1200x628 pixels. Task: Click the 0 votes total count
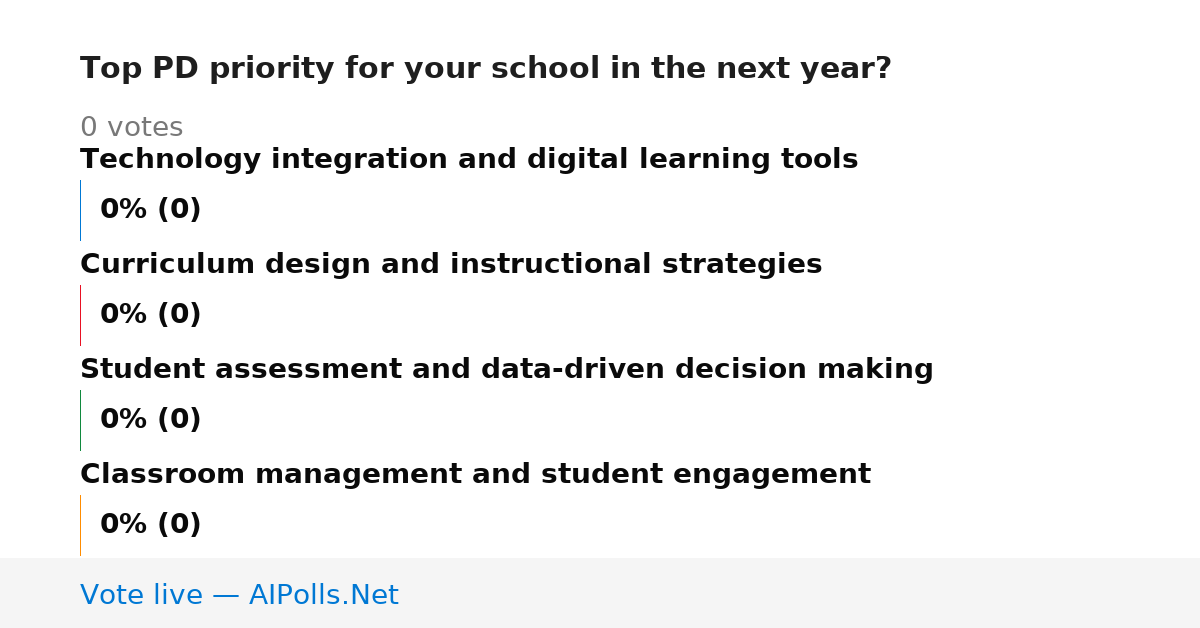click(x=131, y=128)
